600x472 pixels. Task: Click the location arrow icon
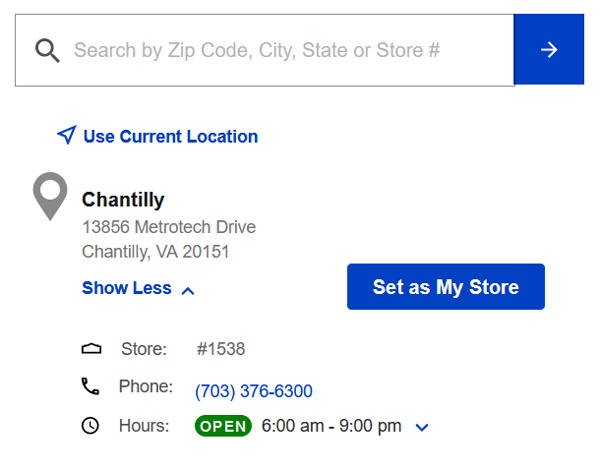67,135
